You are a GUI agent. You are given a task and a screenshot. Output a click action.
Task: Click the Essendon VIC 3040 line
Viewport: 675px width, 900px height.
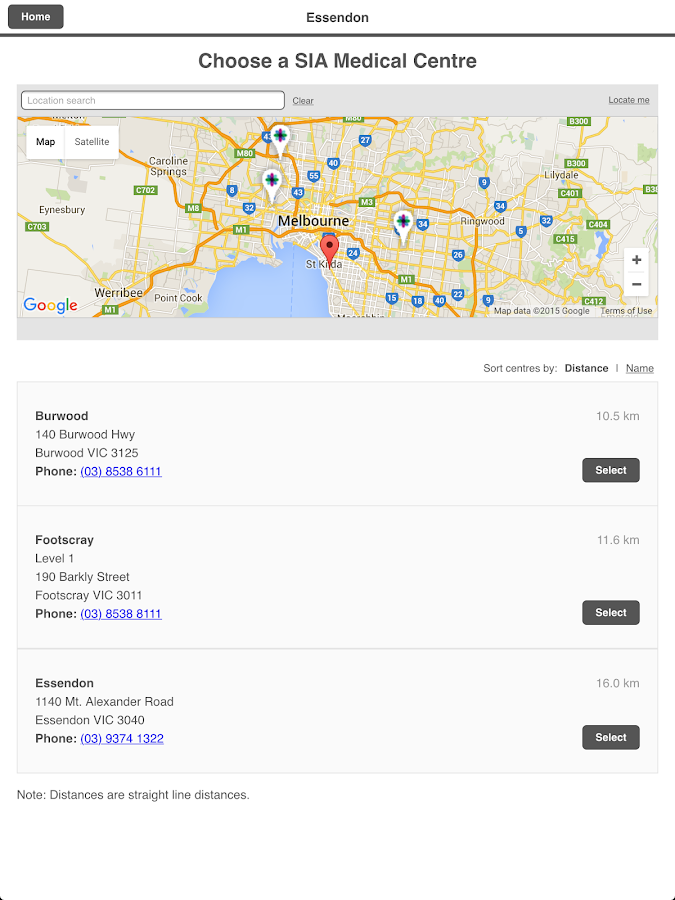coord(90,720)
